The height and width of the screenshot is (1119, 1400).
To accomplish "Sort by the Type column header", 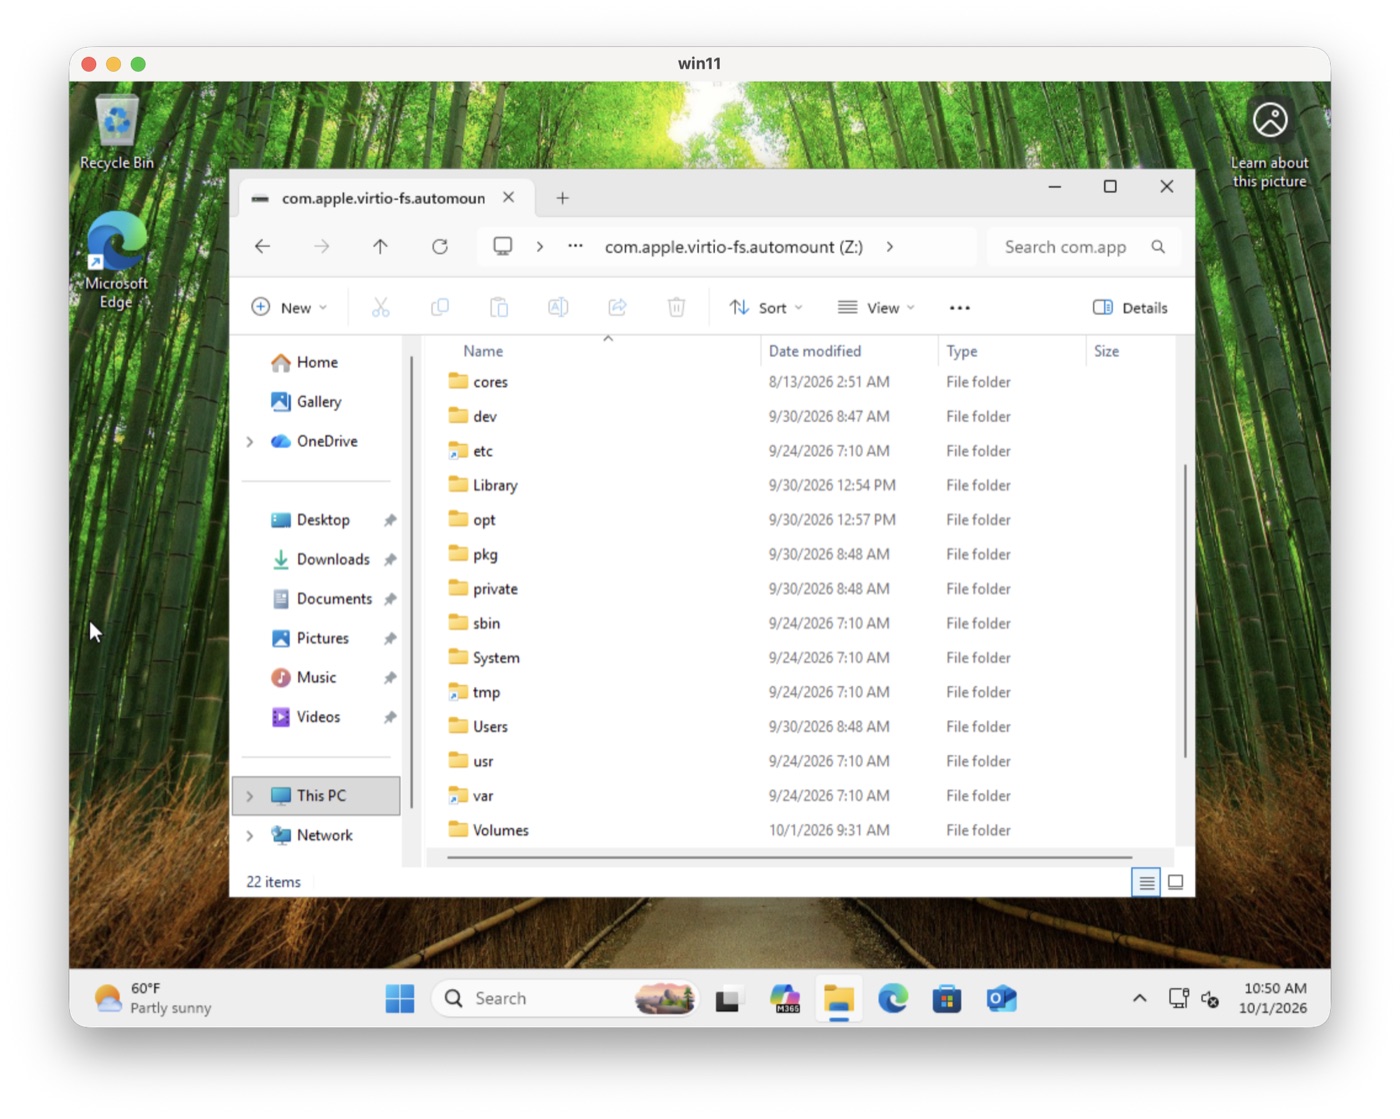I will [1012, 351].
